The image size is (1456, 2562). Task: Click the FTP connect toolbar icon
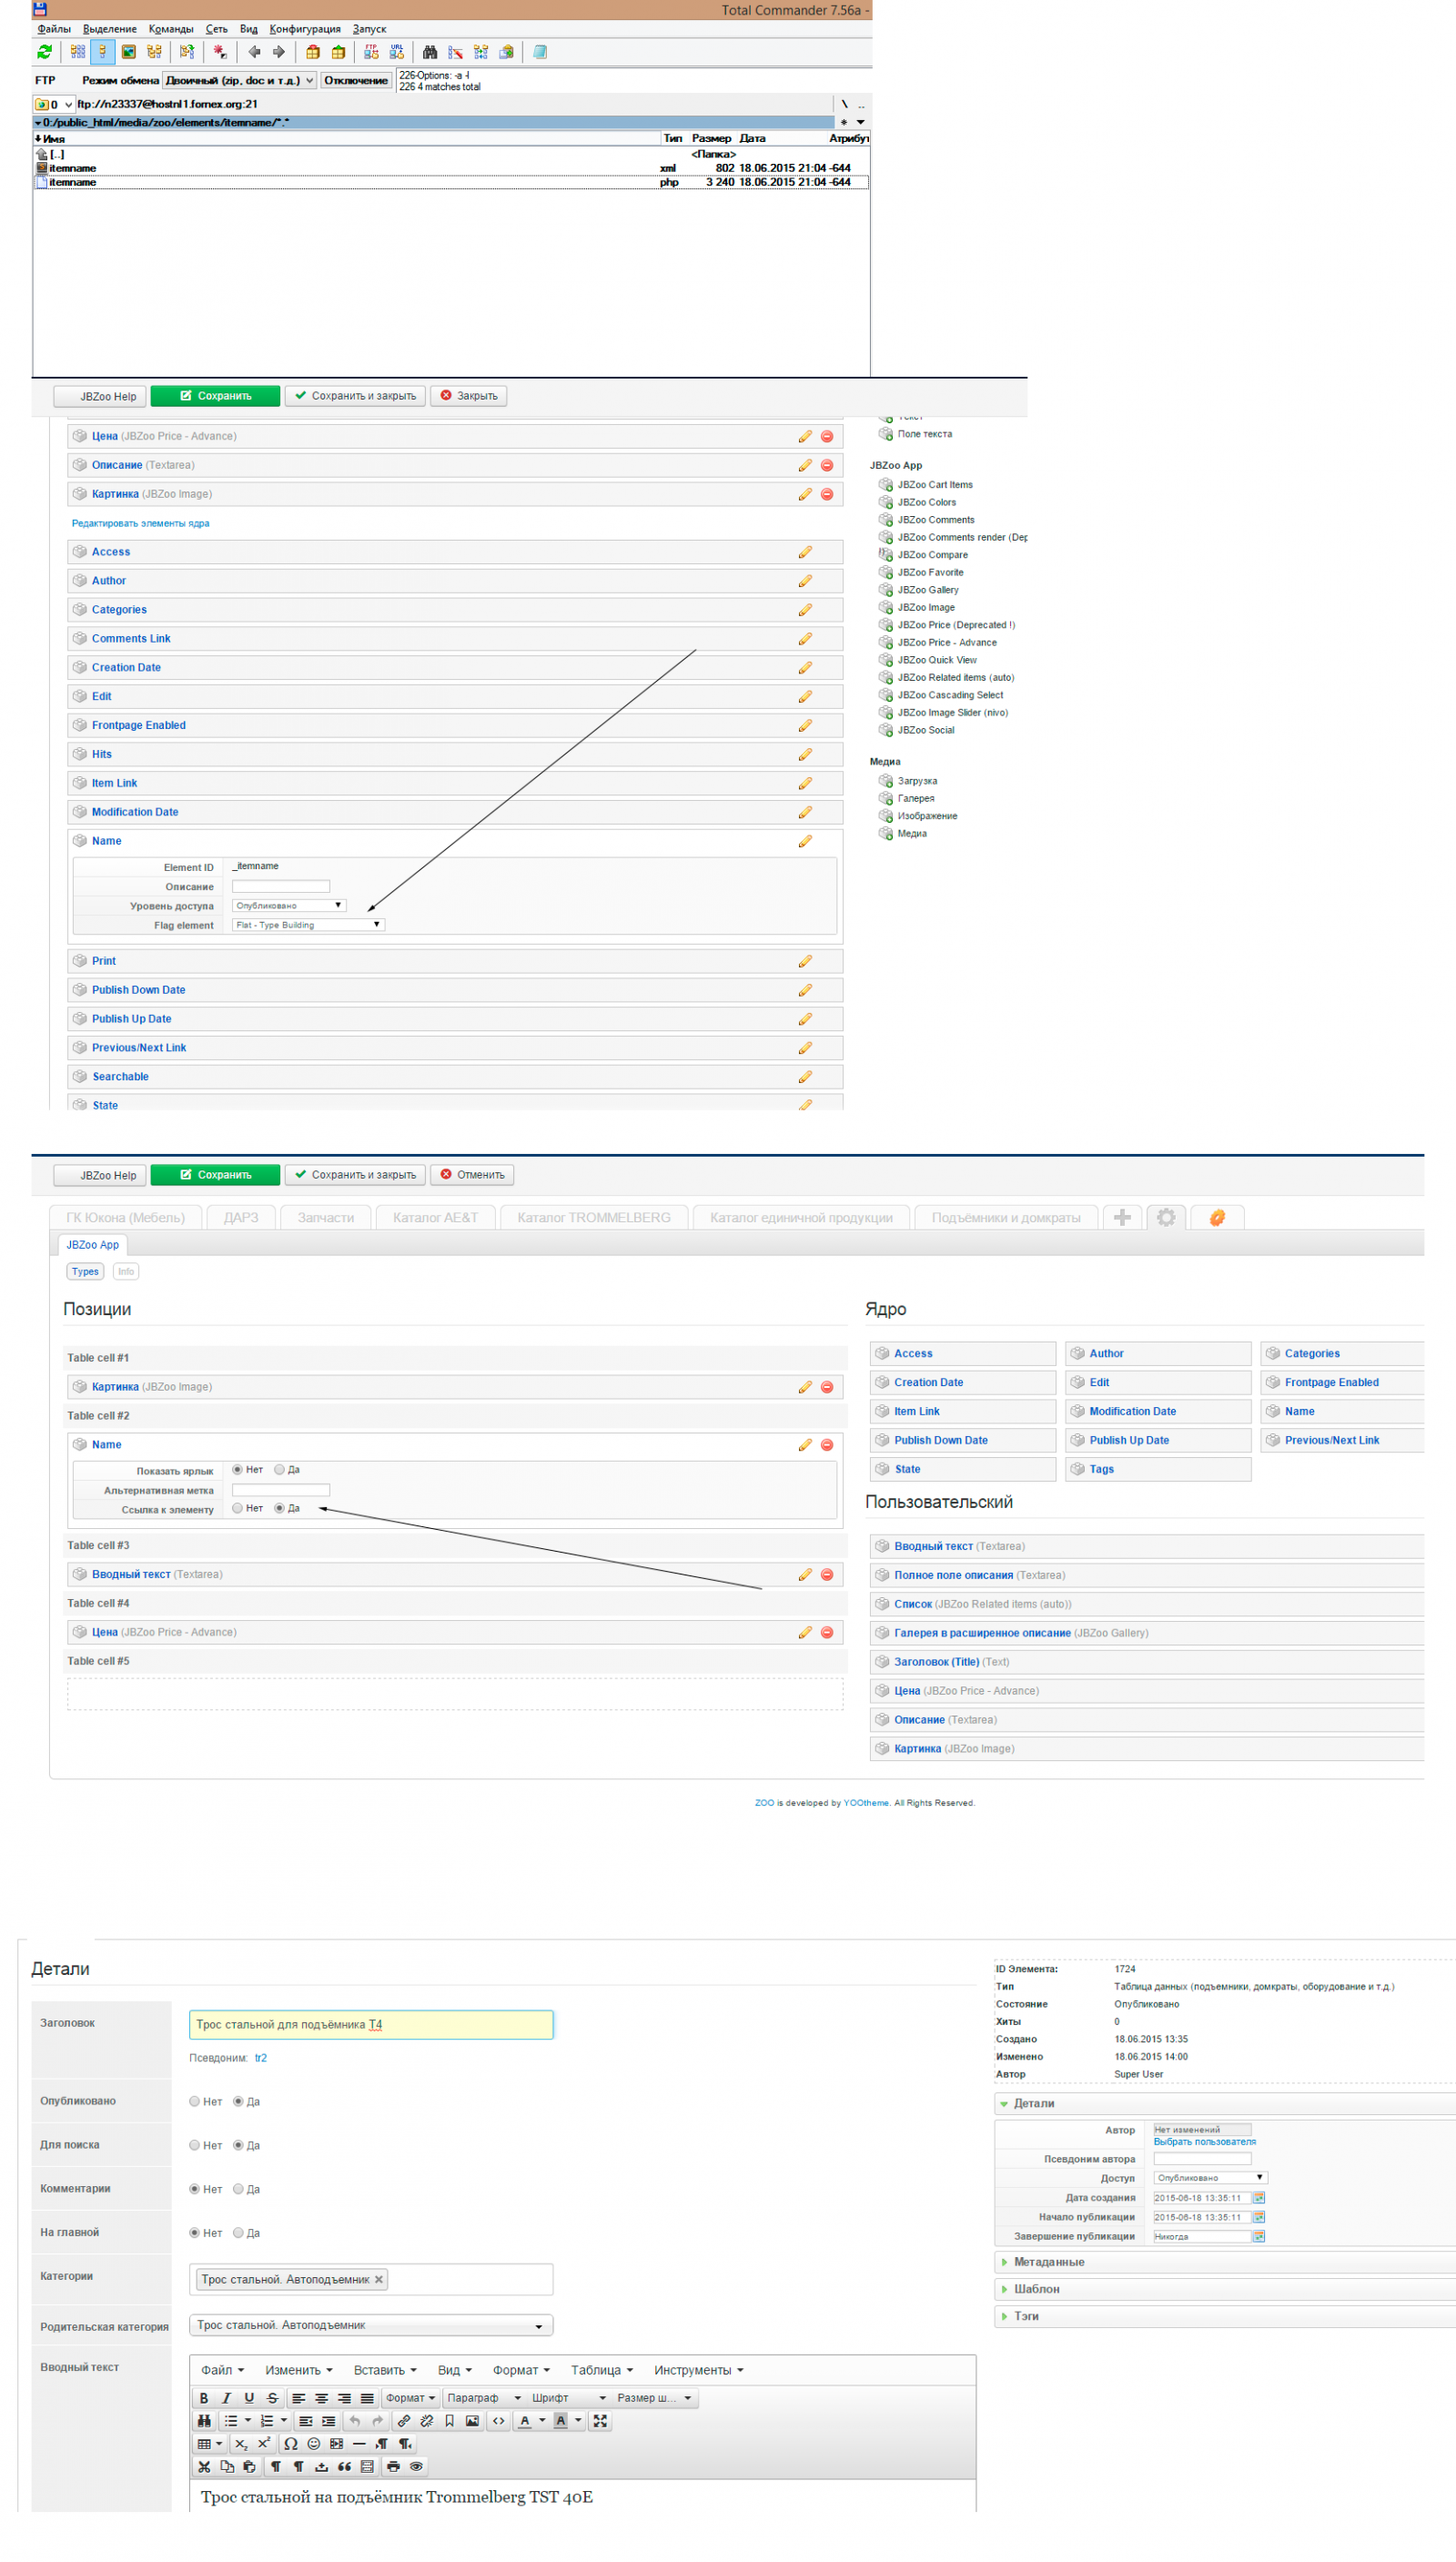(x=371, y=52)
